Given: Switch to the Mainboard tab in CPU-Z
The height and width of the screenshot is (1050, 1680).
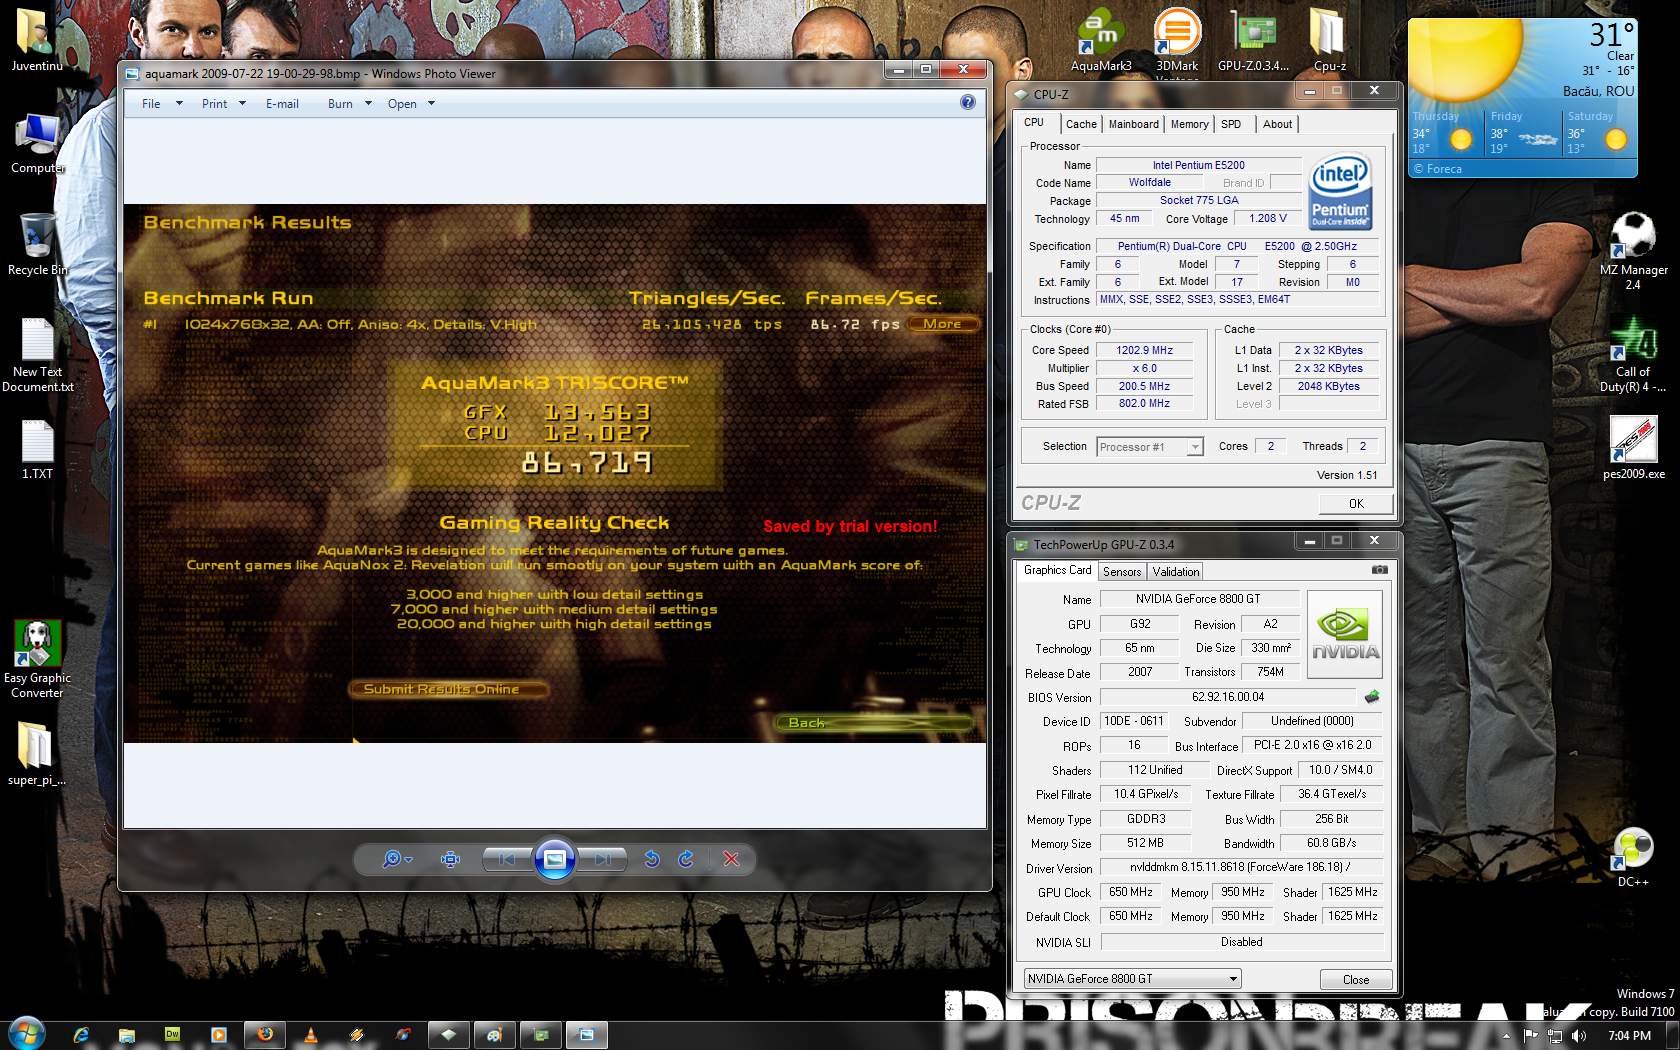Looking at the screenshot, I should [x=1134, y=124].
